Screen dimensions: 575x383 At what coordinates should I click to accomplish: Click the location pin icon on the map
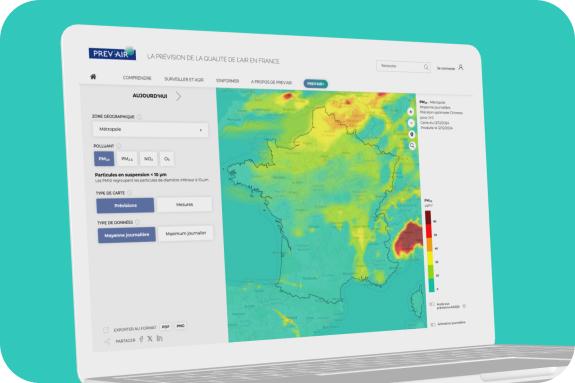coord(411,134)
